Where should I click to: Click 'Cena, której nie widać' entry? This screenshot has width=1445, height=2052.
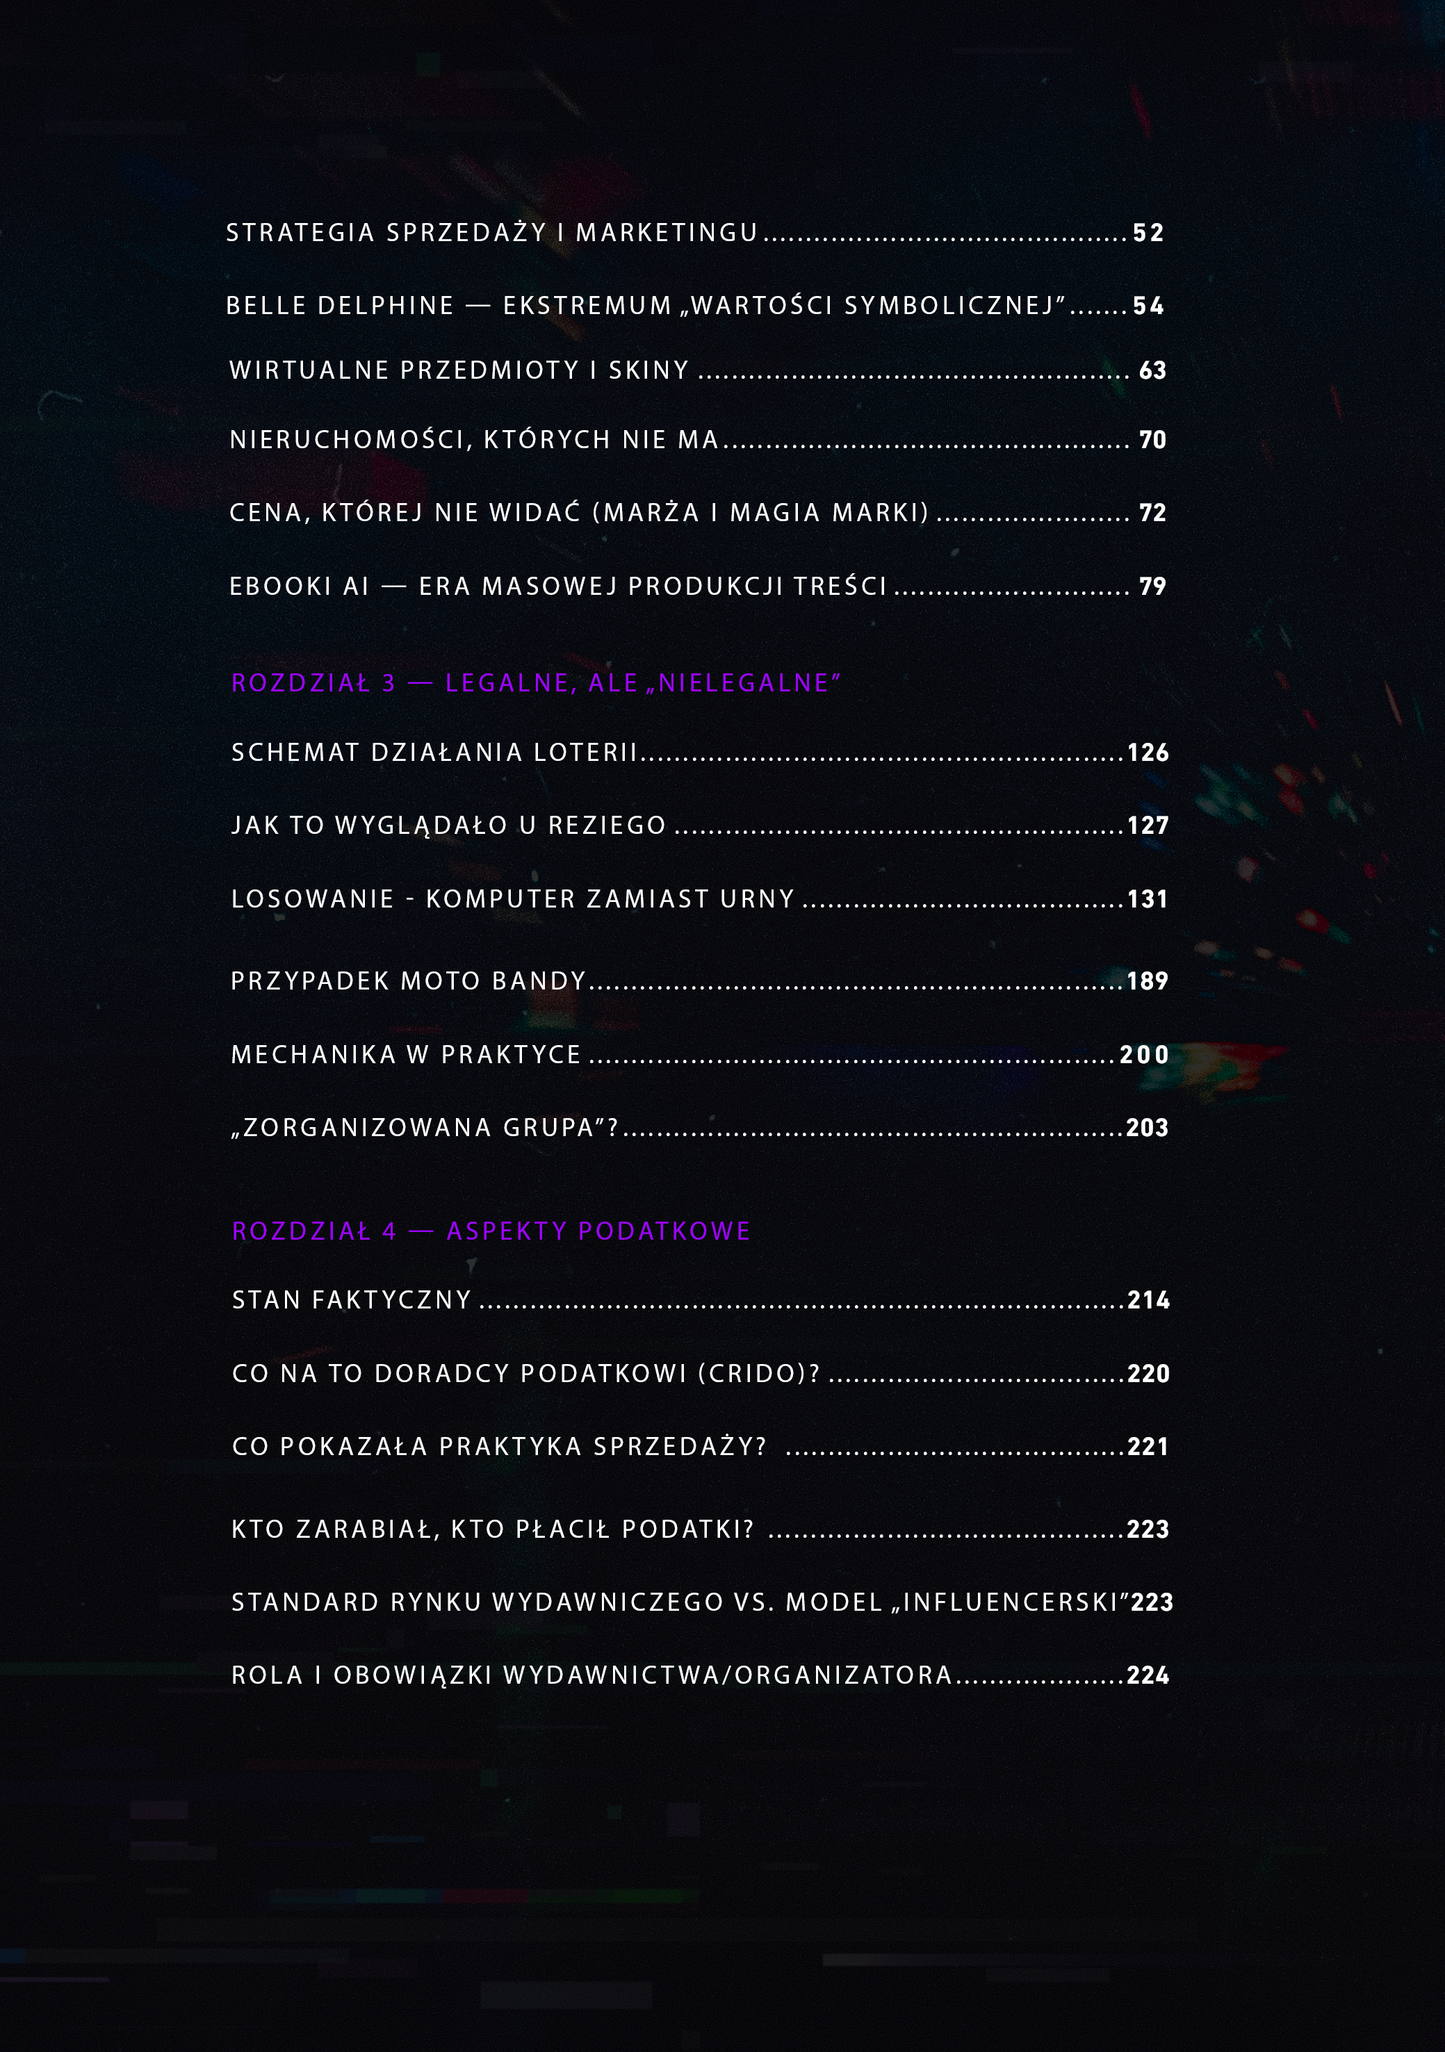tap(698, 513)
